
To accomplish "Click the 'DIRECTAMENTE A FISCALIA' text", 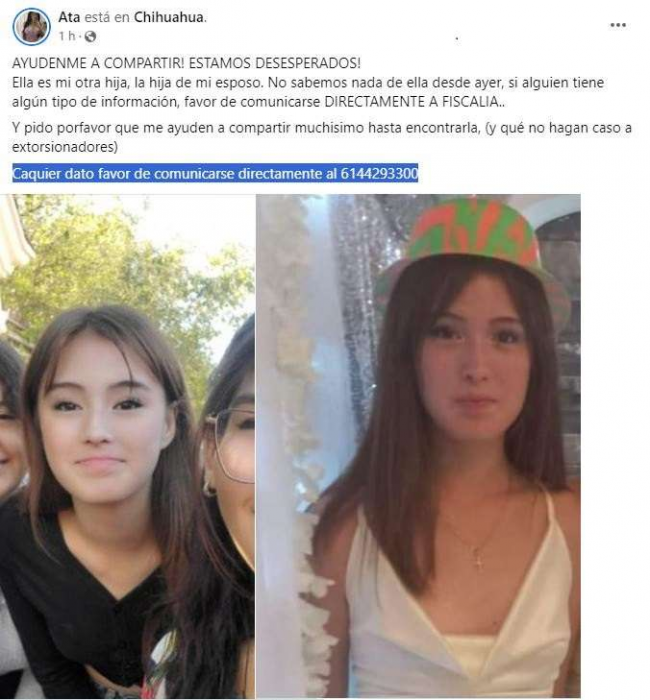I will coord(411,102).
